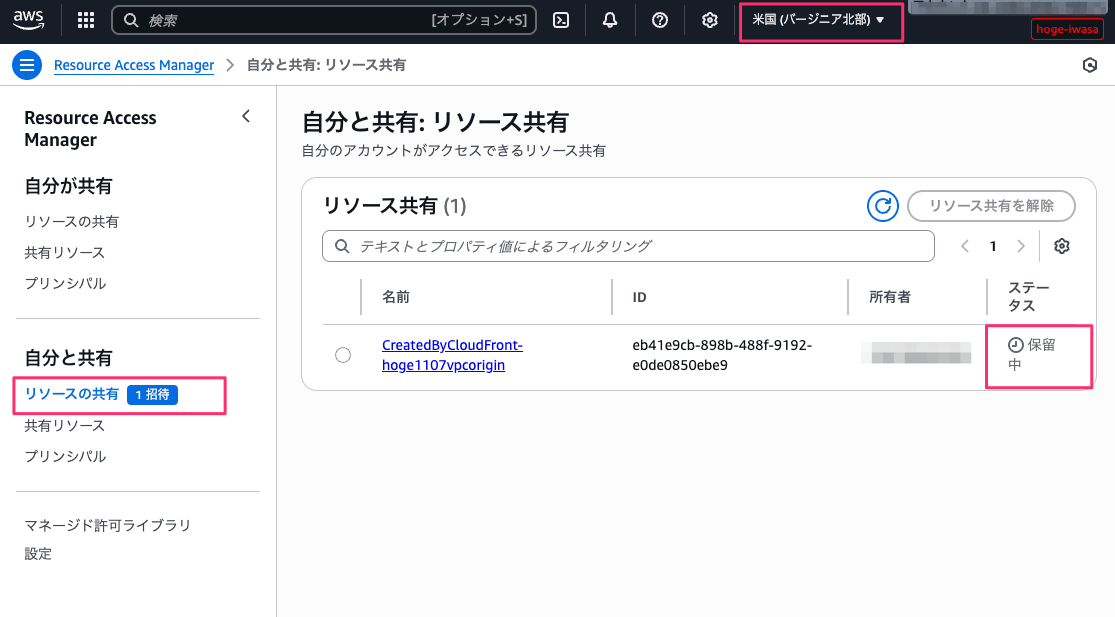Open the services grid menu icon
The width and height of the screenshot is (1115, 617).
coord(86,20)
